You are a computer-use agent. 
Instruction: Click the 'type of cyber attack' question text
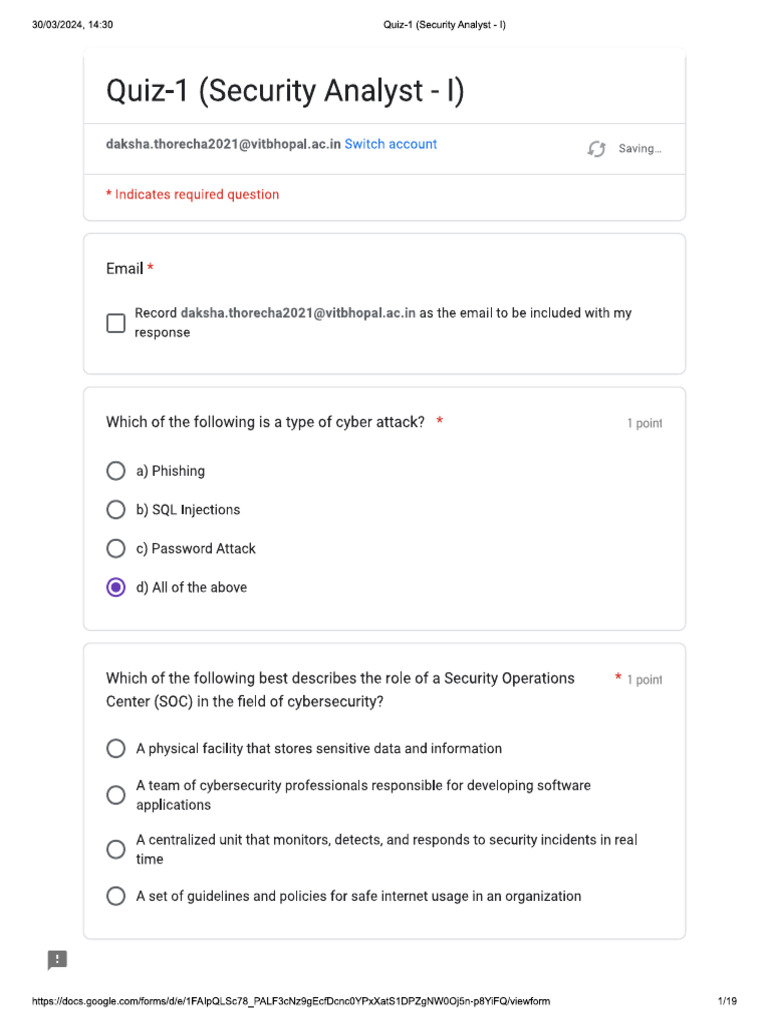265,422
